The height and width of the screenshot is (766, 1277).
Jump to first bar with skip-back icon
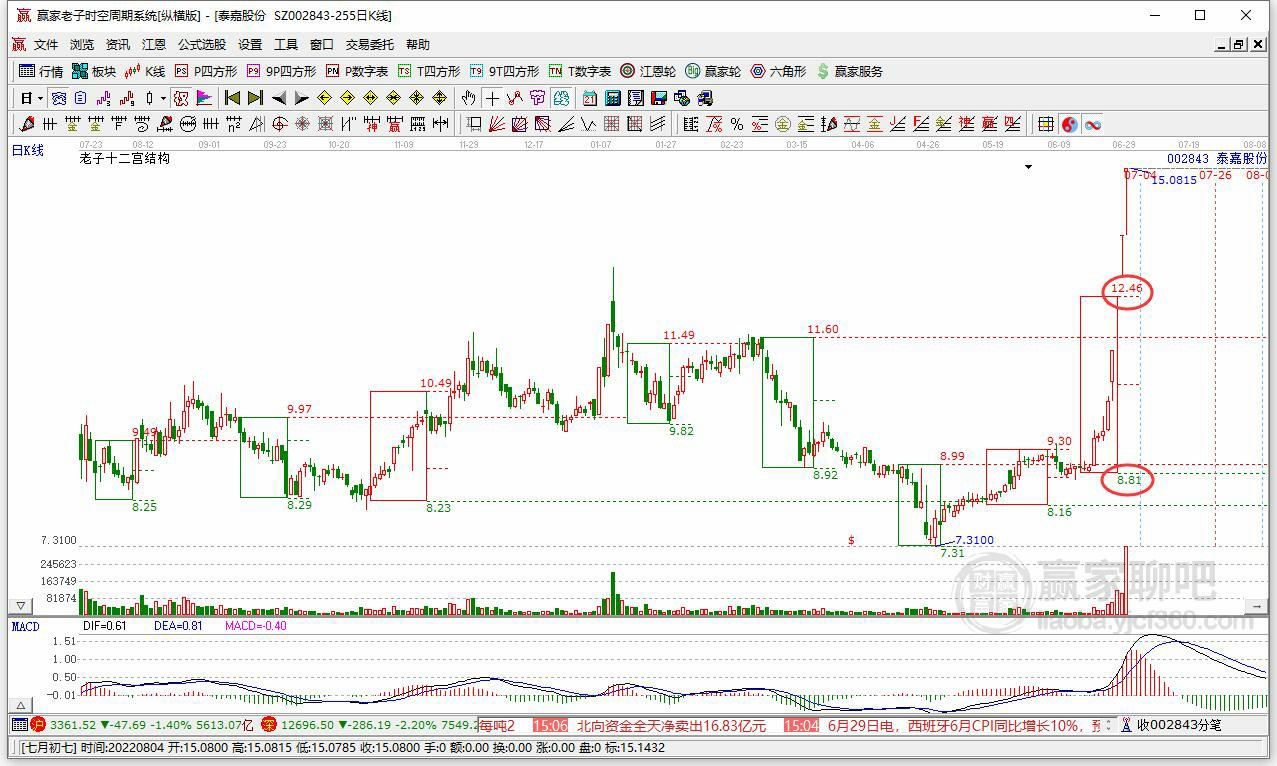232,98
